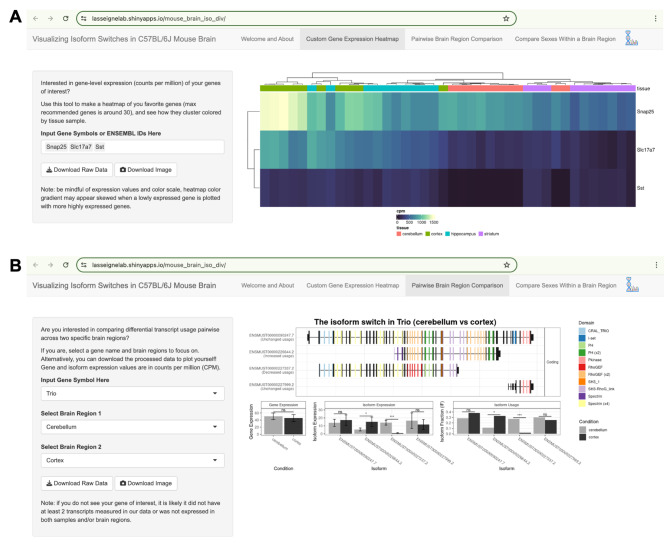Expand the Trio gene symbol dropdown
This screenshot has height=543, width=669.
(x=133, y=393)
